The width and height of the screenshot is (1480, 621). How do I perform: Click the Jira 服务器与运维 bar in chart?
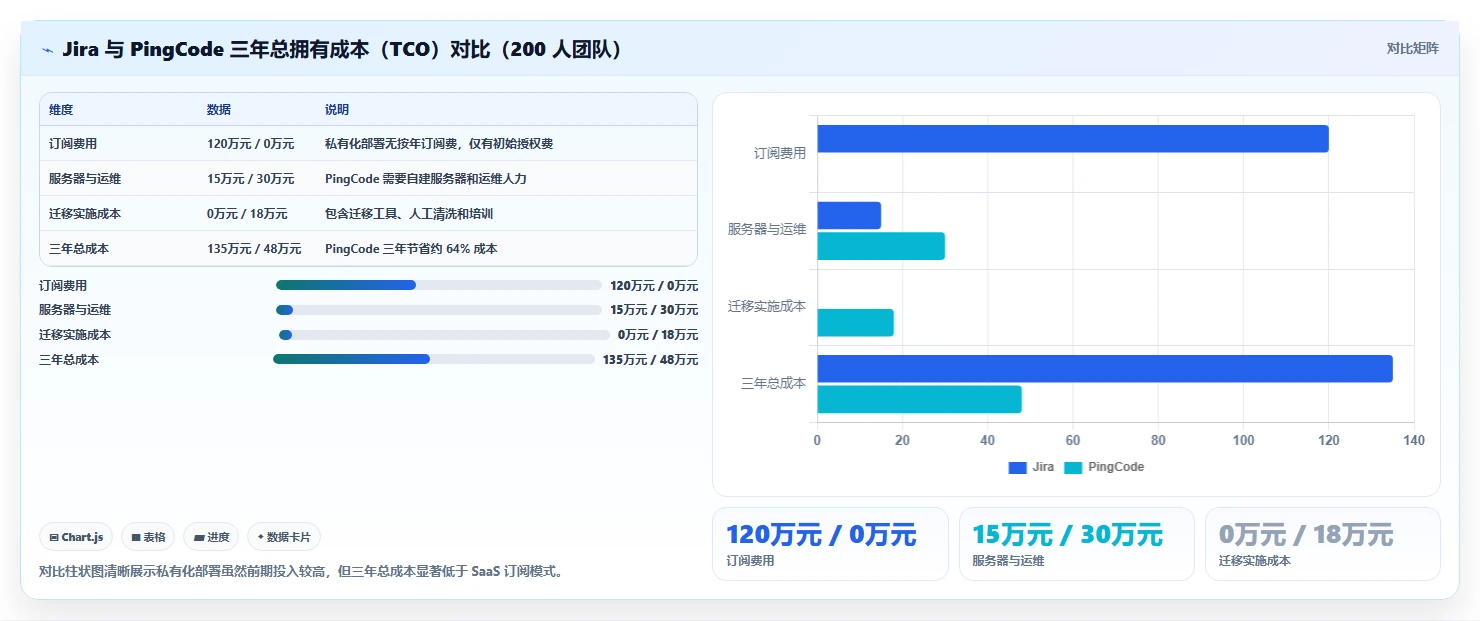click(x=849, y=215)
